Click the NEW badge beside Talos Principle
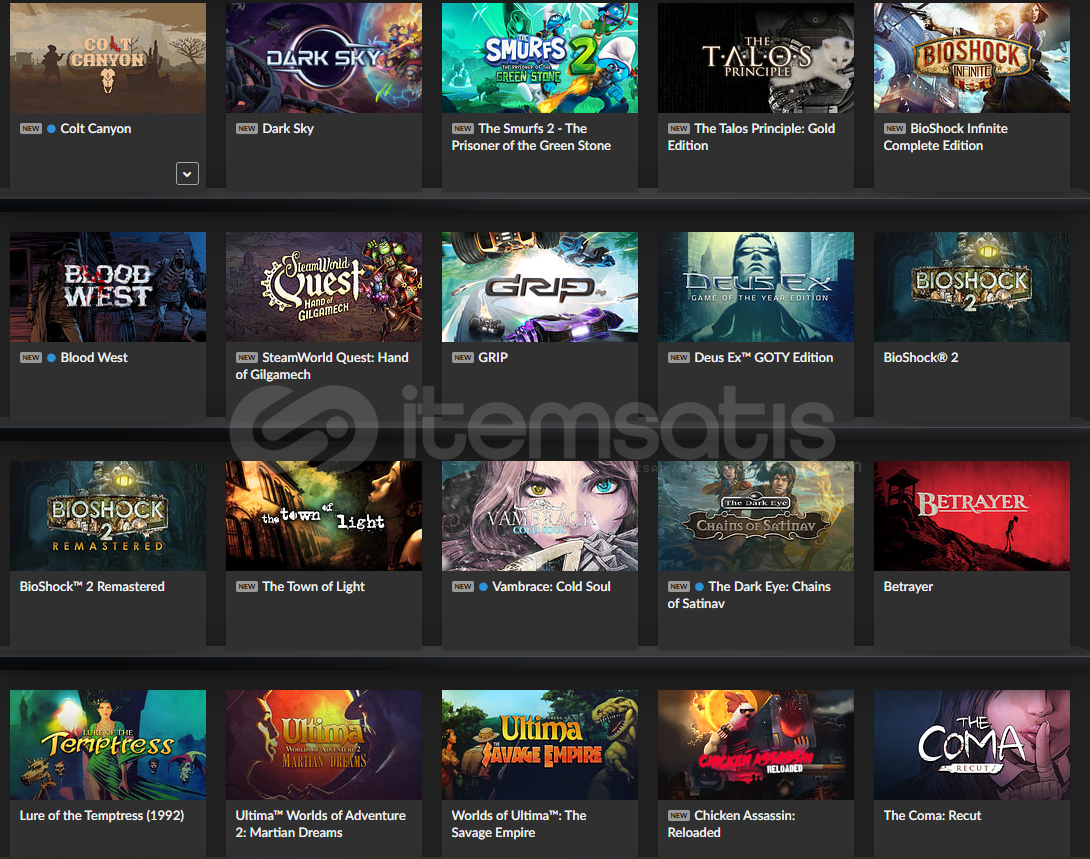Screen dimensions: 1090x859 678,129
